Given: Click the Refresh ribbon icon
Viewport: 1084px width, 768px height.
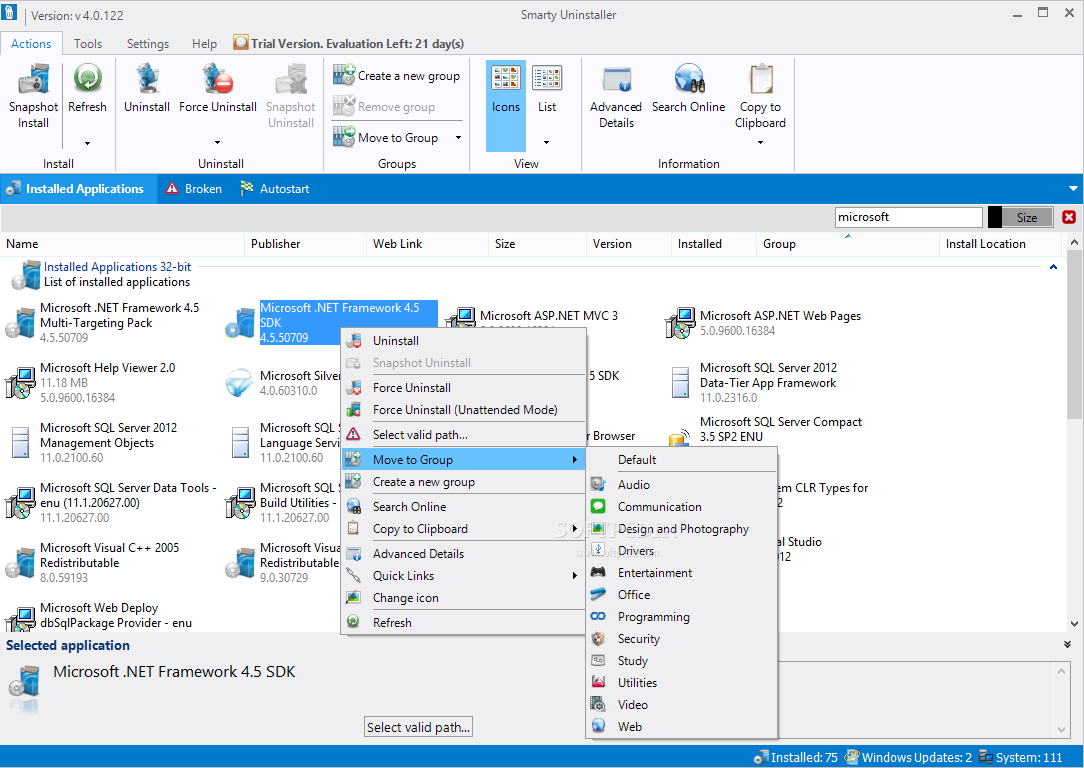Looking at the screenshot, I should pyautogui.click(x=87, y=78).
